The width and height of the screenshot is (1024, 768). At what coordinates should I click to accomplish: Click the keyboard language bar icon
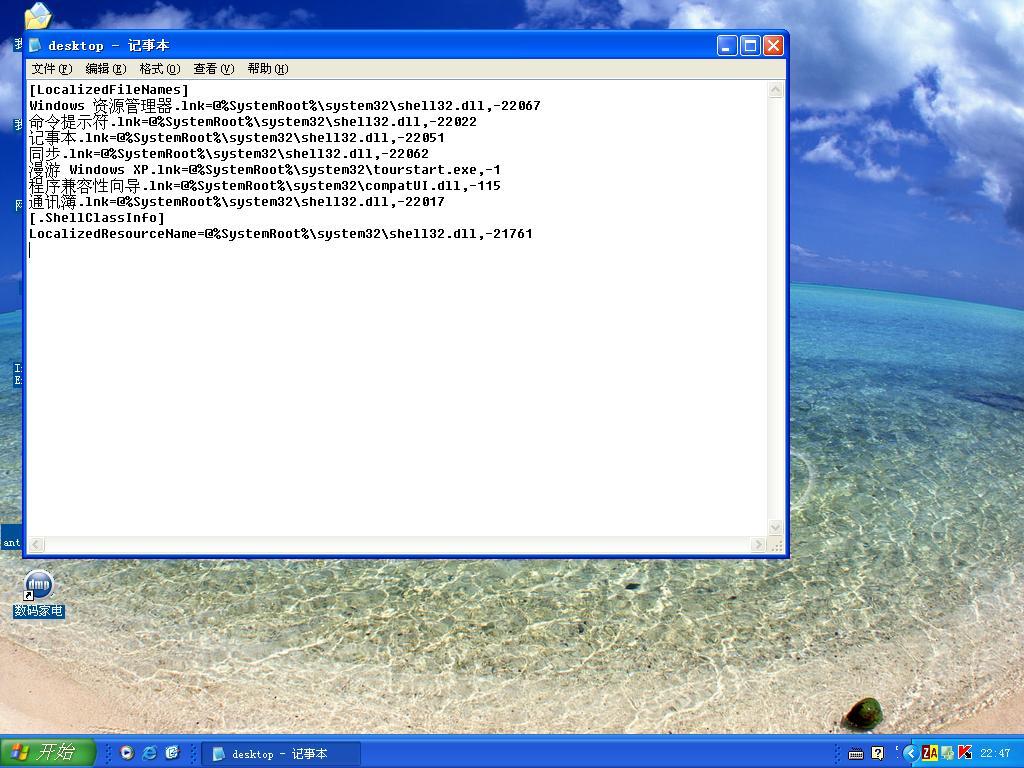click(x=856, y=754)
